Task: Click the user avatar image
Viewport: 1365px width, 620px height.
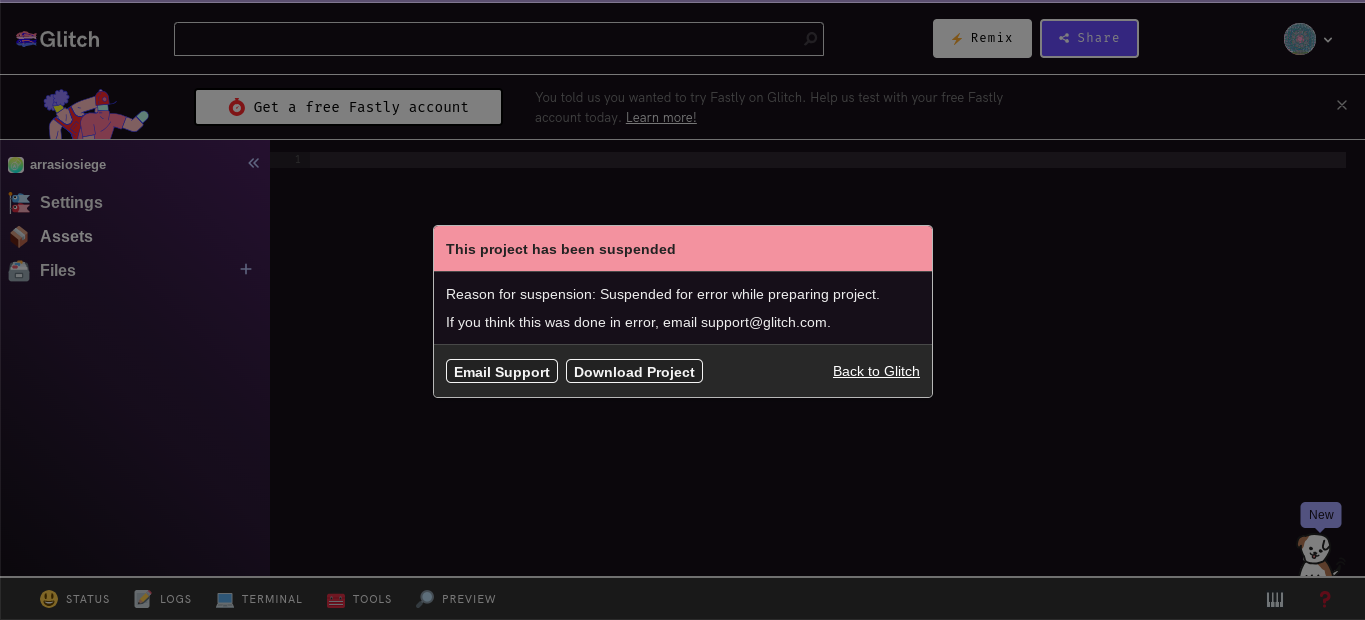Action: pyautogui.click(x=1299, y=39)
